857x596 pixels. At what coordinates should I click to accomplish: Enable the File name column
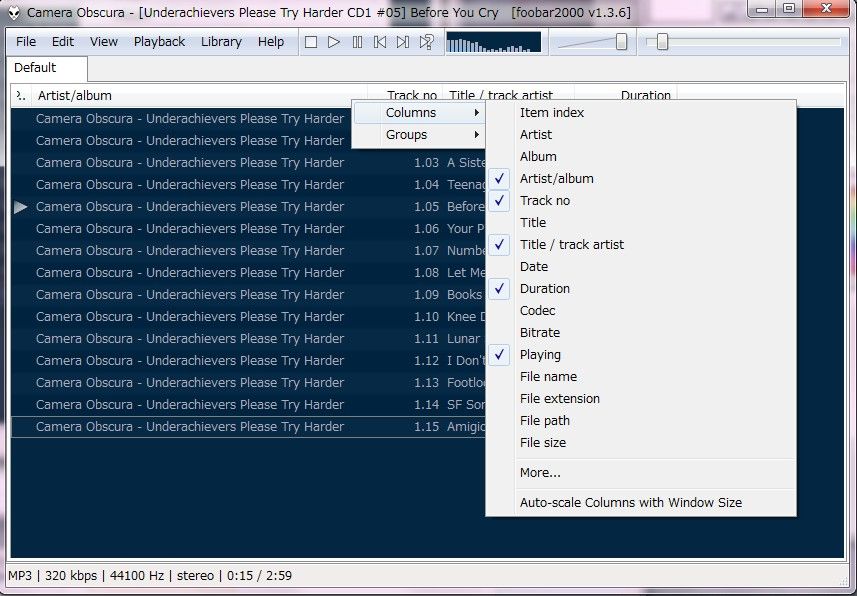coord(641,377)
